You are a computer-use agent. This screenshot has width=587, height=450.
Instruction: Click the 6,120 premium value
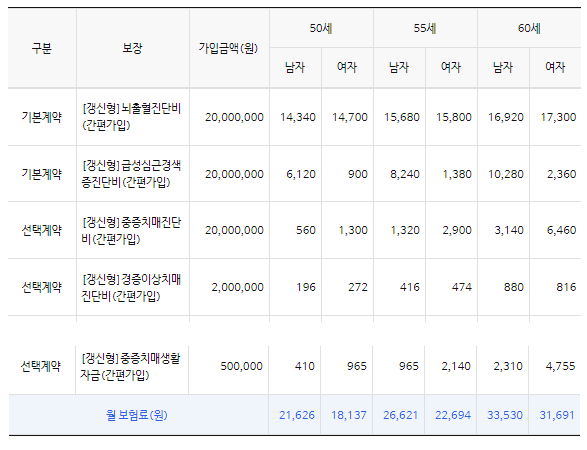301,174
